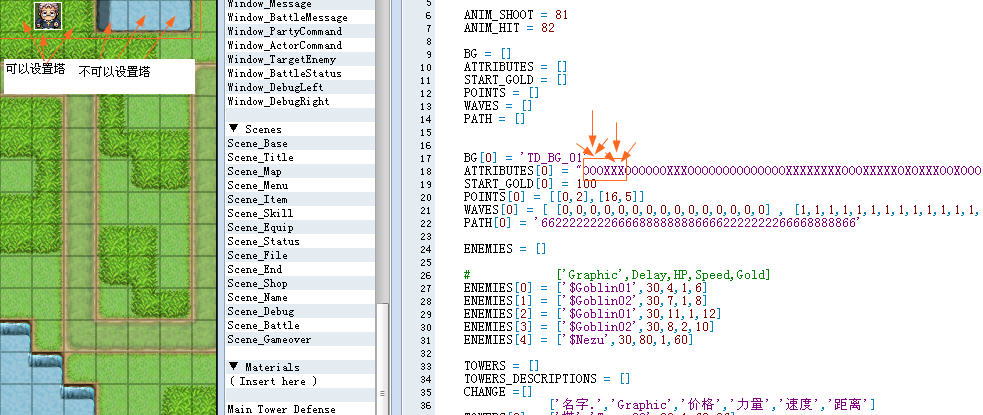Select Scene_Menu script
Screen dimensions: 983x415
(300, 186)
